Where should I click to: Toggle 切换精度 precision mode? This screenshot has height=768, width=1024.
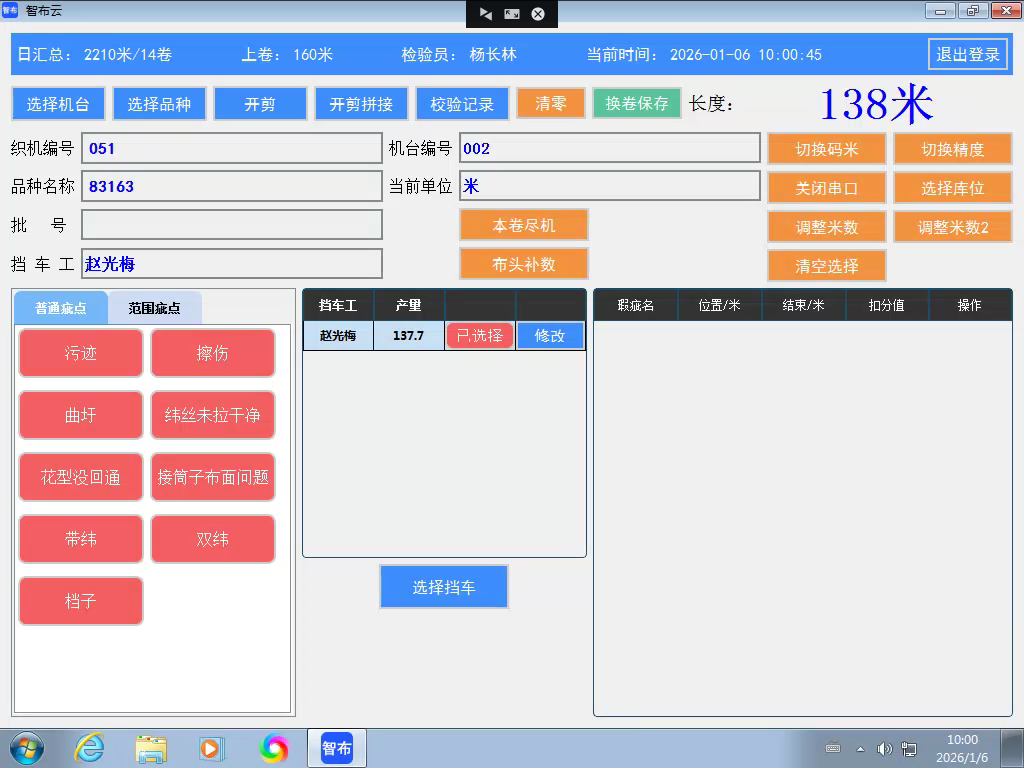952,148
